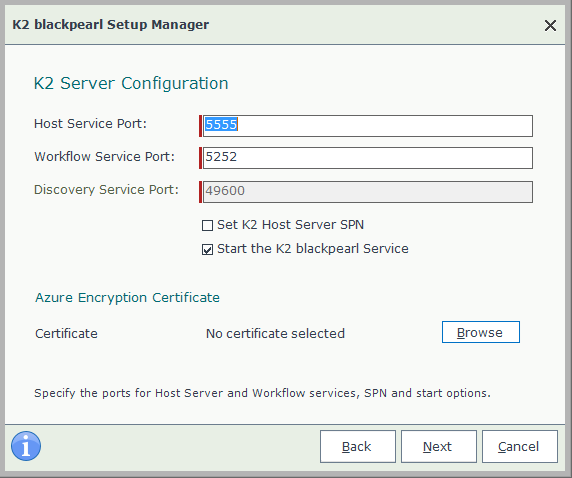Focus the Workflow Service Port field
The height and width of the screenshot is (478, 572).
click(x=367, y=158)
